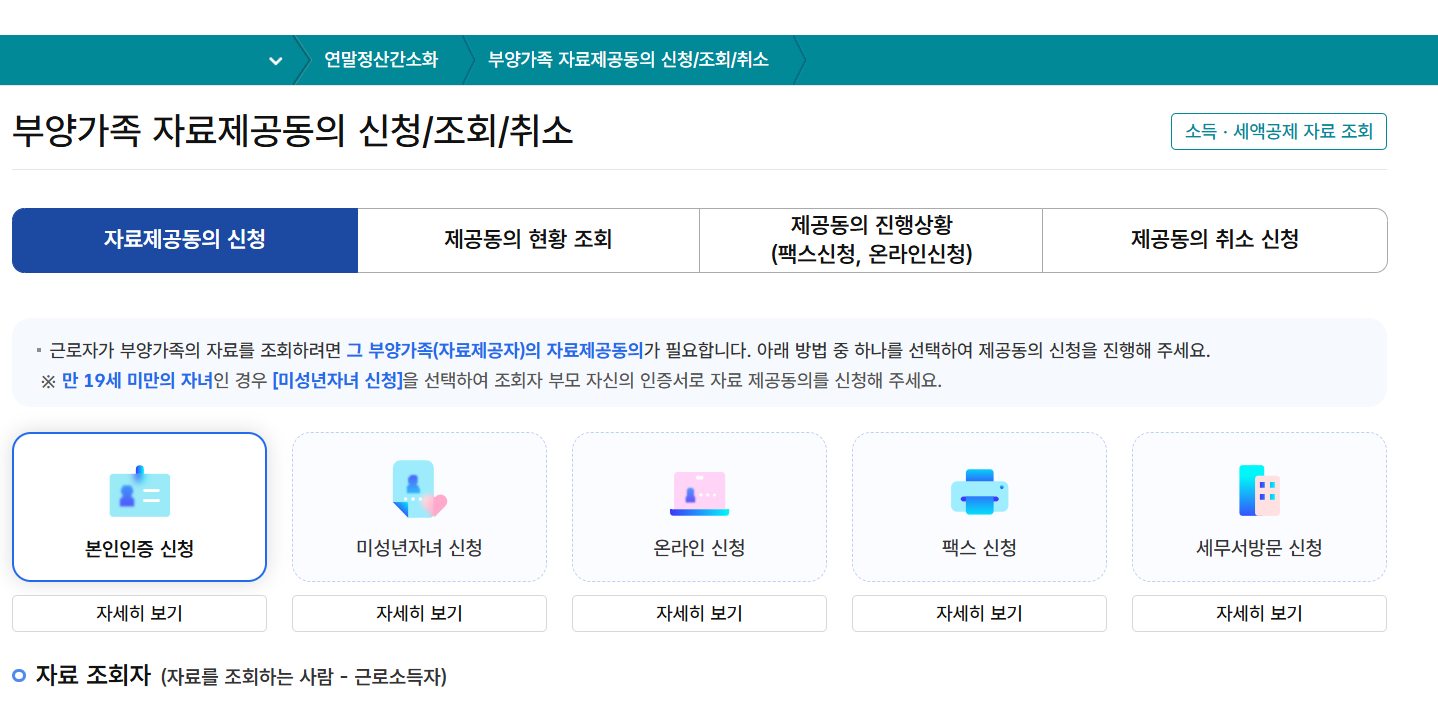Select the 제공동의 취소 신청 tab
The height and width of the screenshot is (702, 1438).
(1214, 240)
